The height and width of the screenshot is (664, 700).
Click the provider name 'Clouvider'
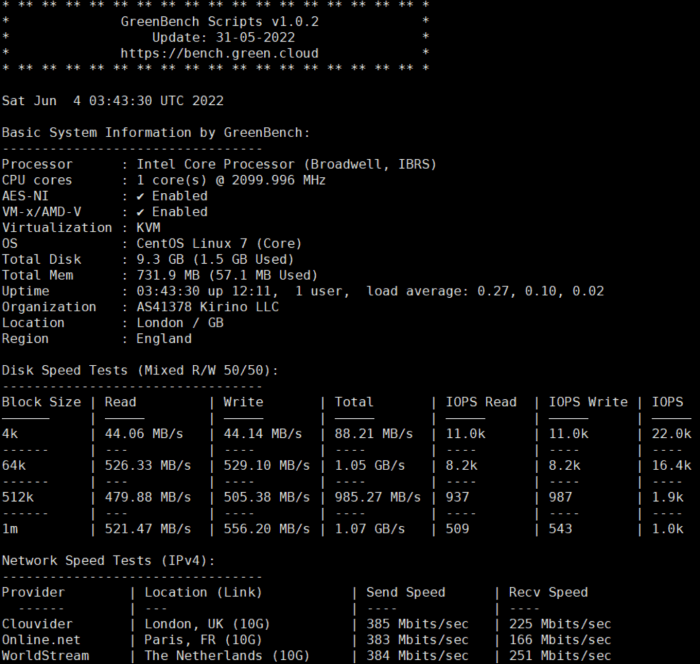click(x=37, y=624)
